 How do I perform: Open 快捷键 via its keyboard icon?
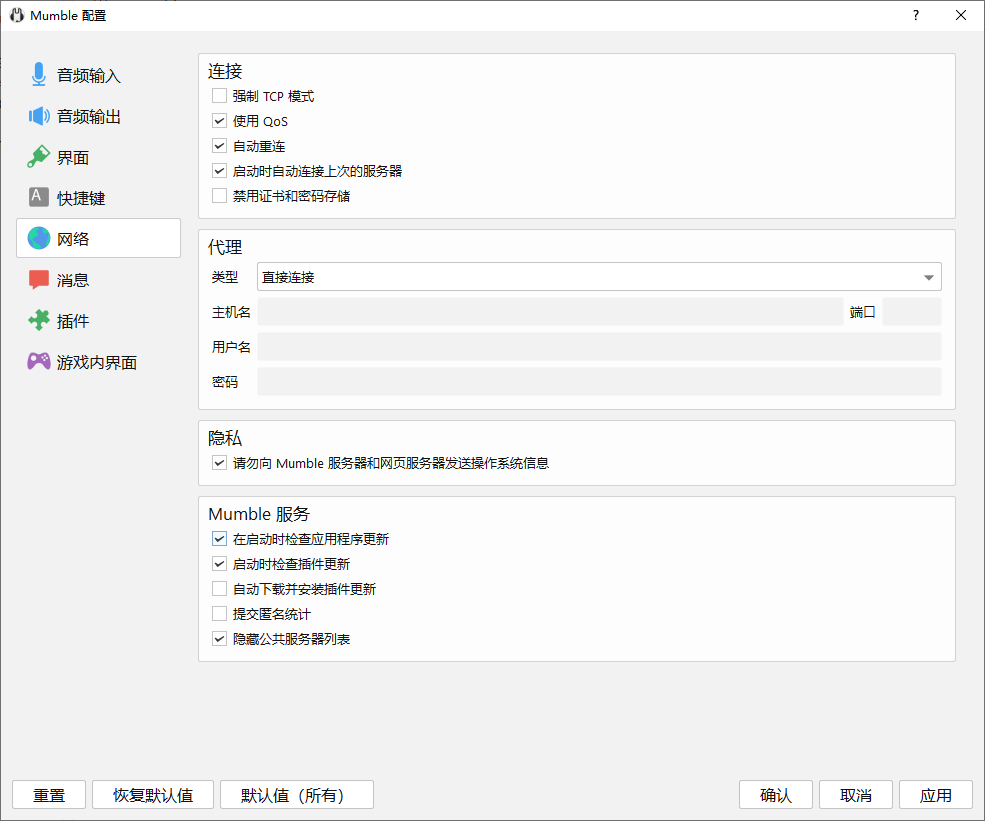[39, 198]
